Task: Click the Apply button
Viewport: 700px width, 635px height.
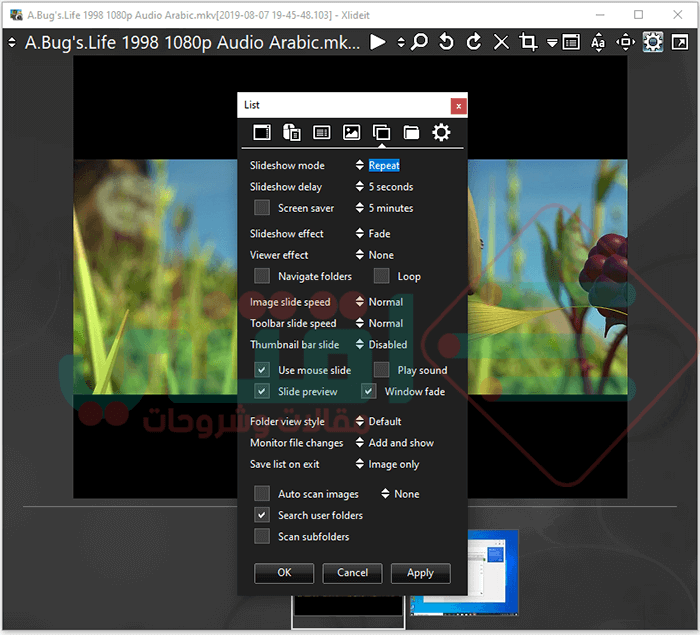Action: pyautogui.click(x=421, y=573)
